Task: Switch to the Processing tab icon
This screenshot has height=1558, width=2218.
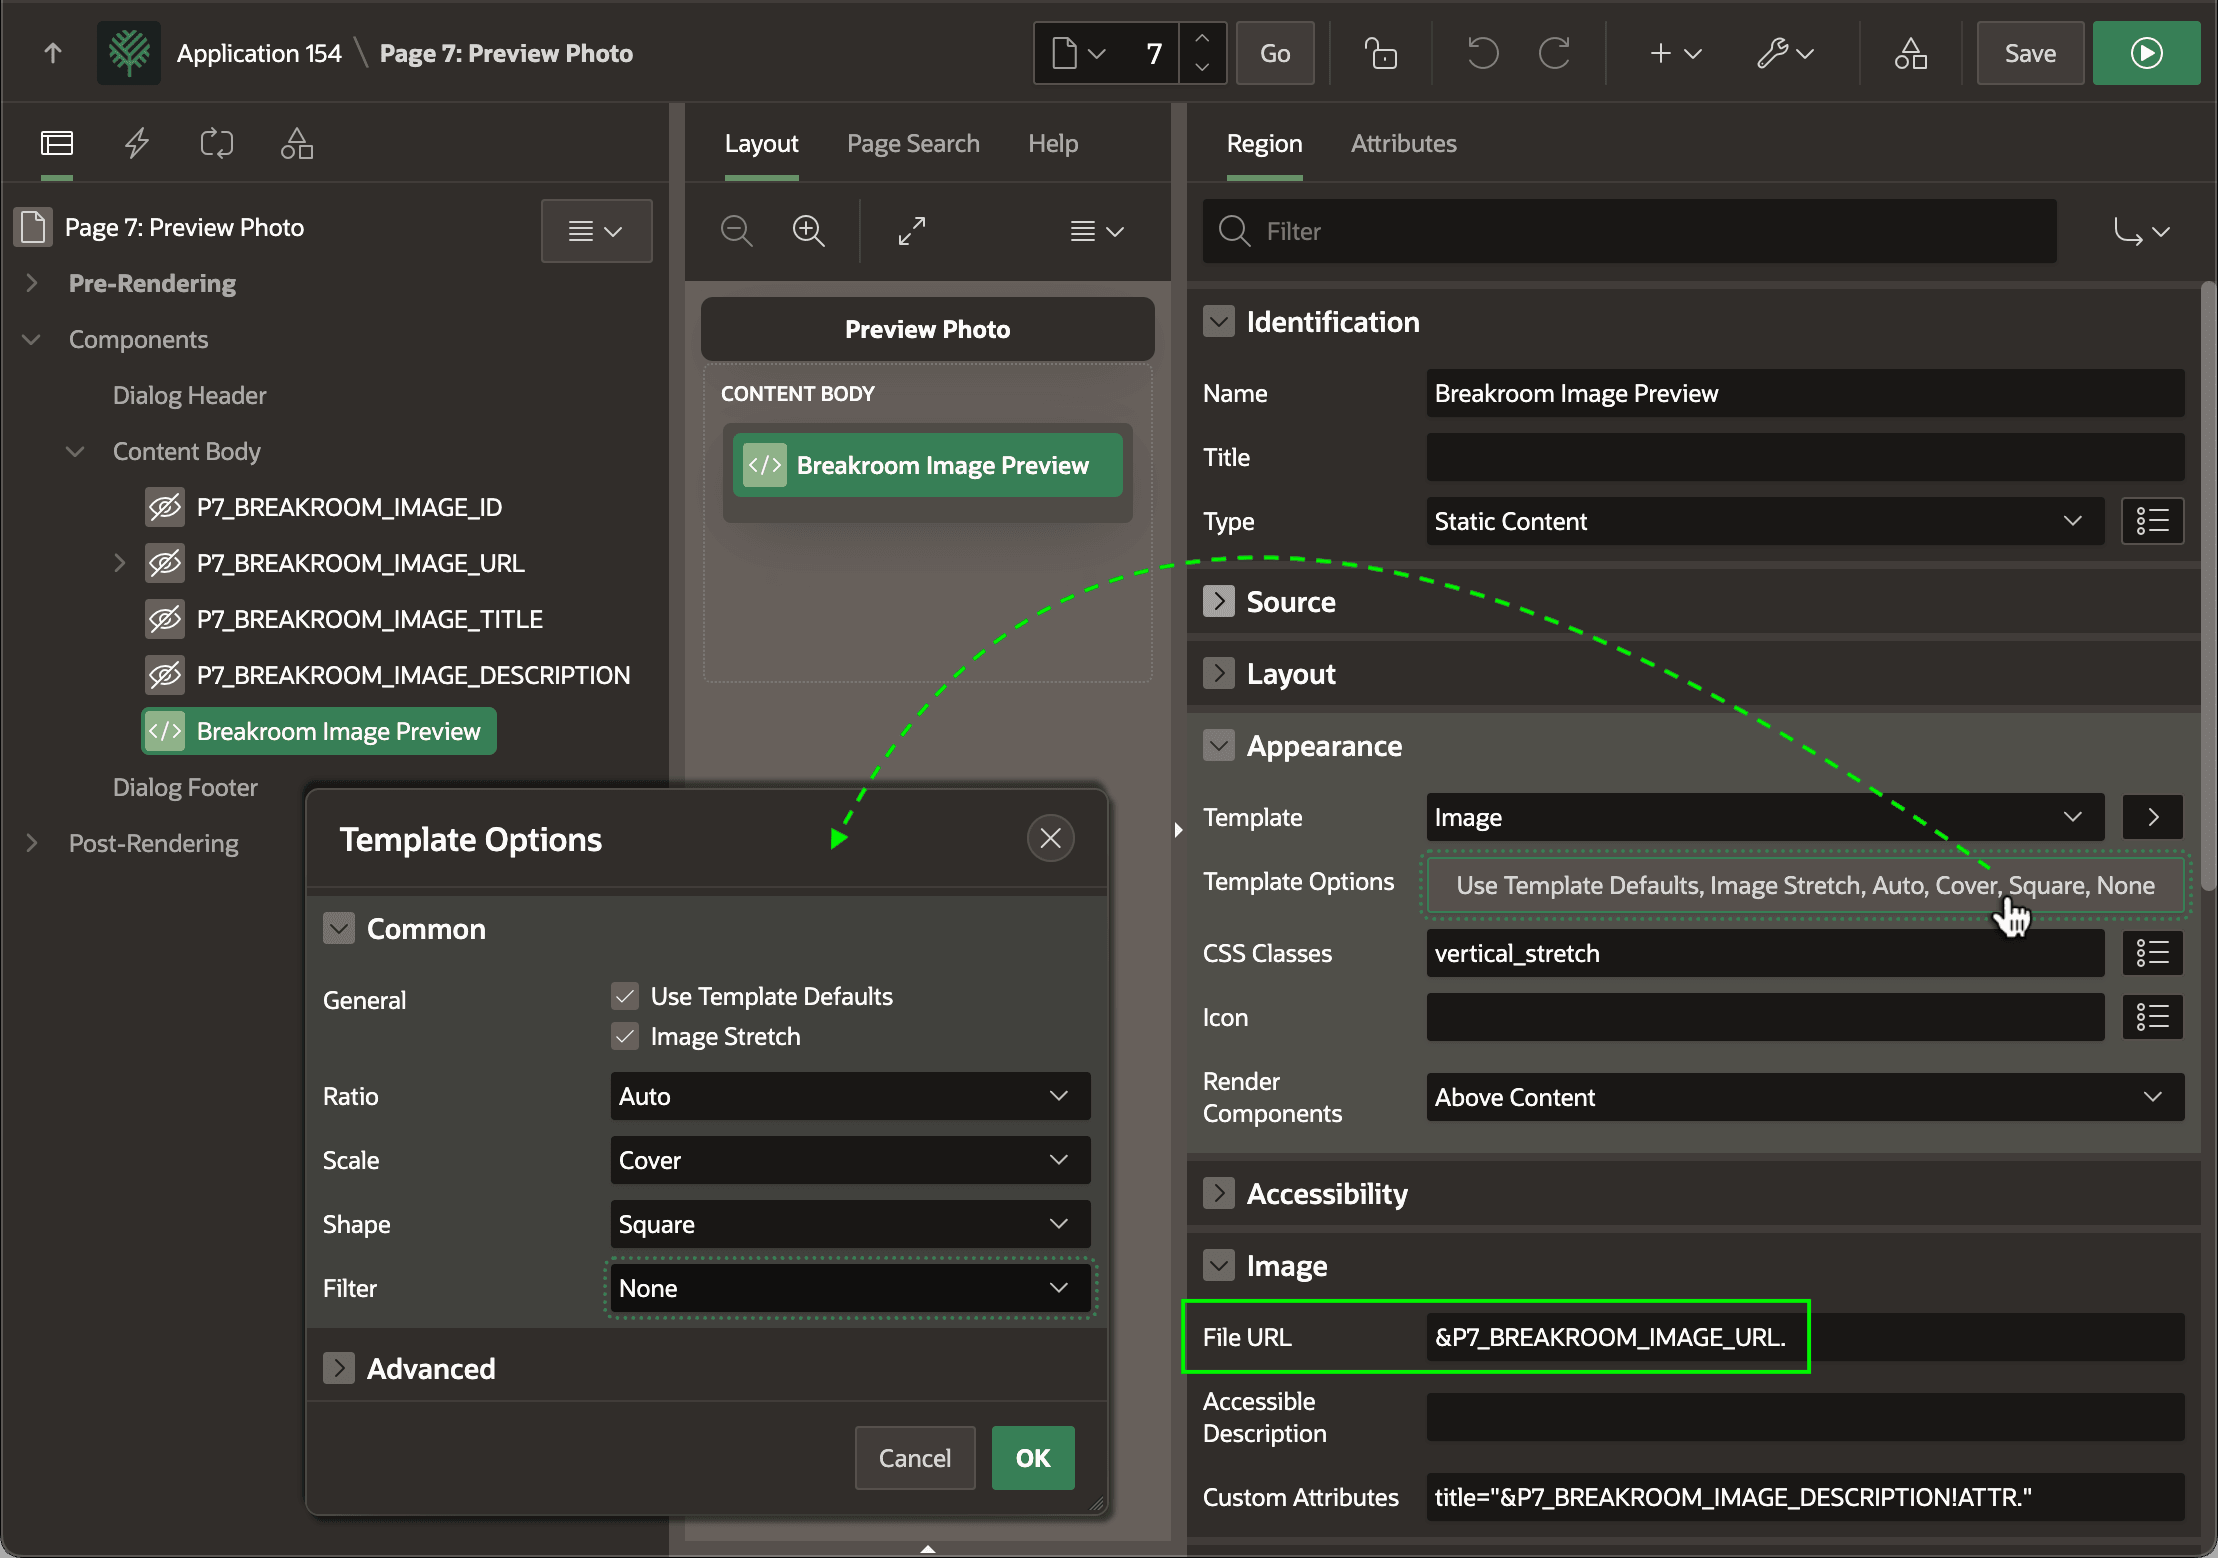Action: pyautogui.click(x=217, y=143)
